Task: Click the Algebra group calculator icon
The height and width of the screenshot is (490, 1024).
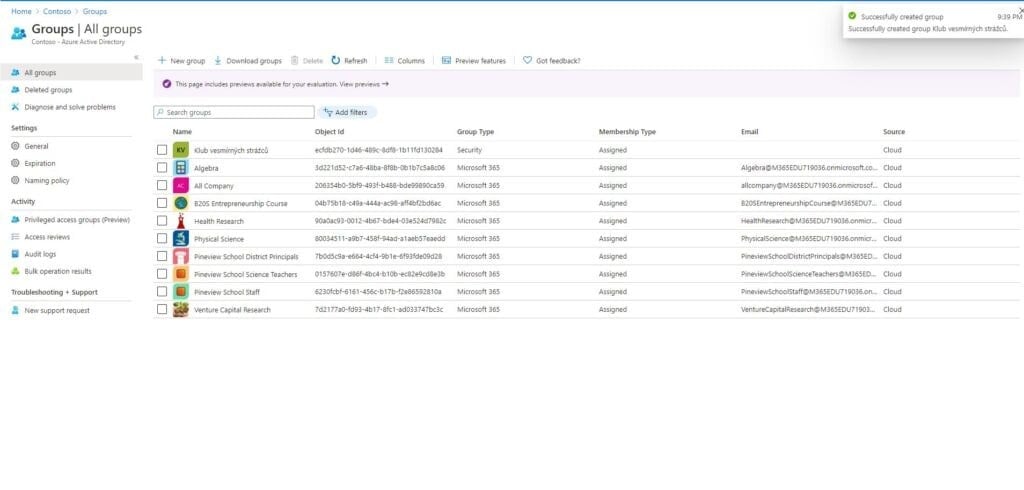Action: coord(180,168)
